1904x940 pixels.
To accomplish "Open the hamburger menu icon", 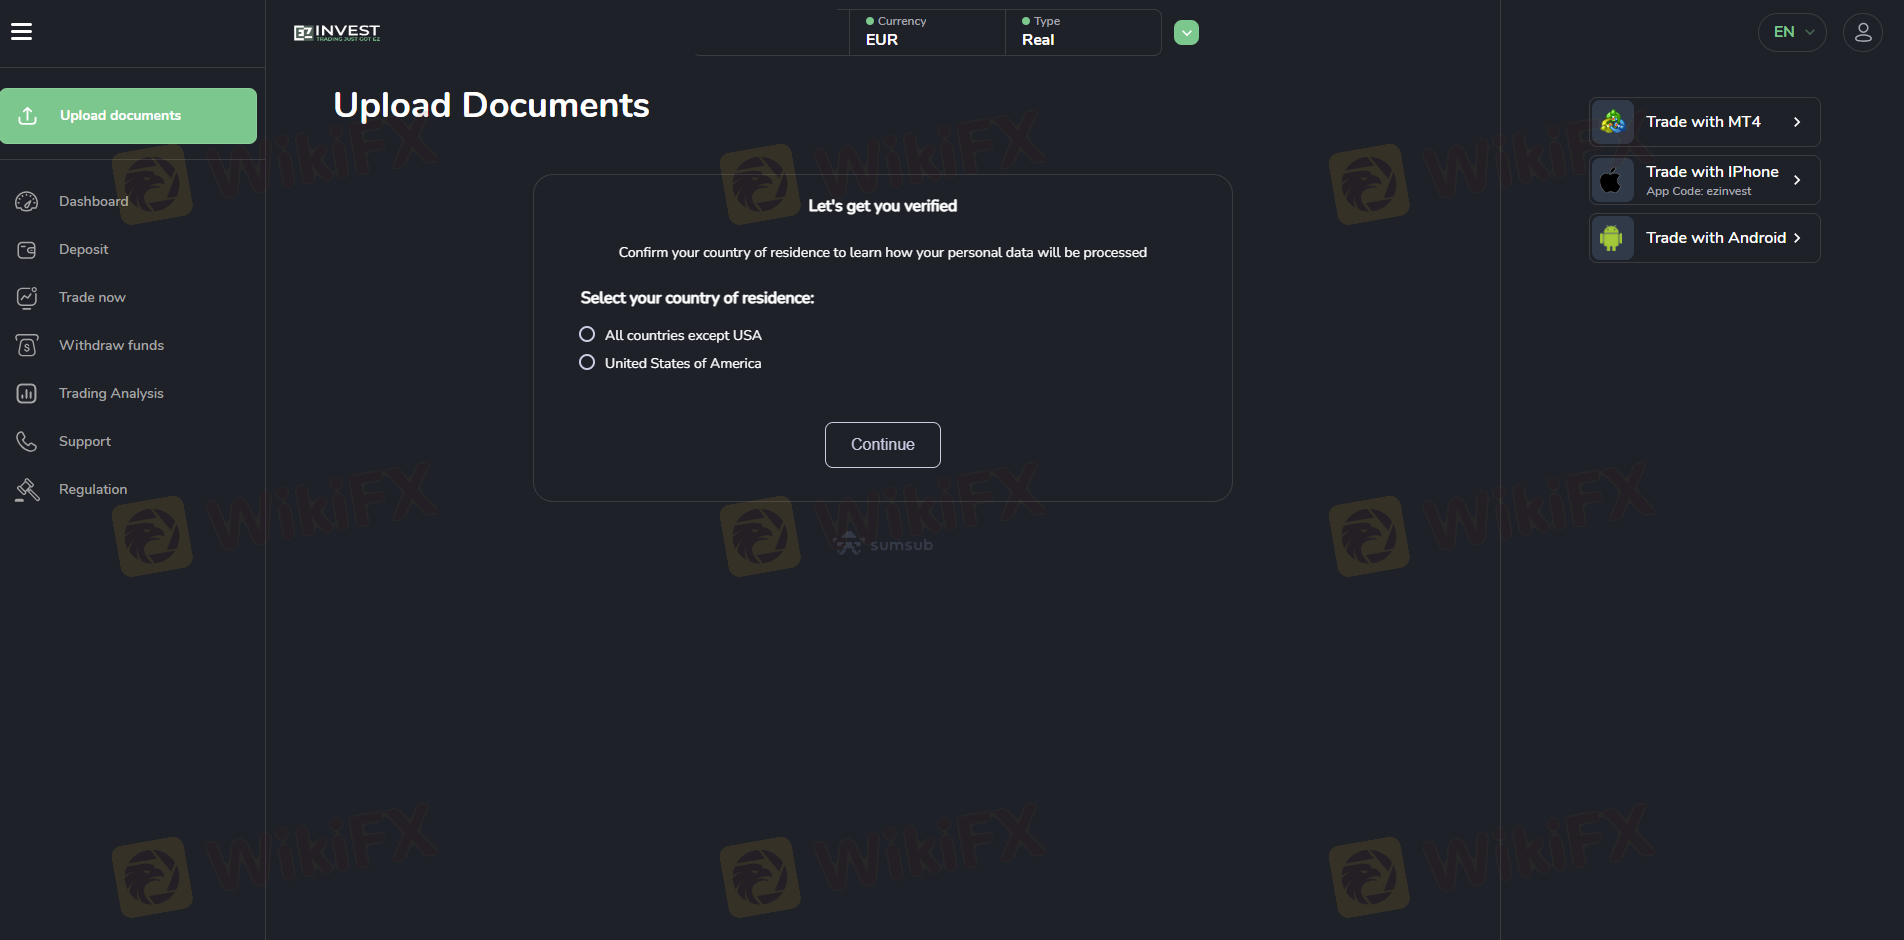I will pyautogui.click(x=21, y=32).
